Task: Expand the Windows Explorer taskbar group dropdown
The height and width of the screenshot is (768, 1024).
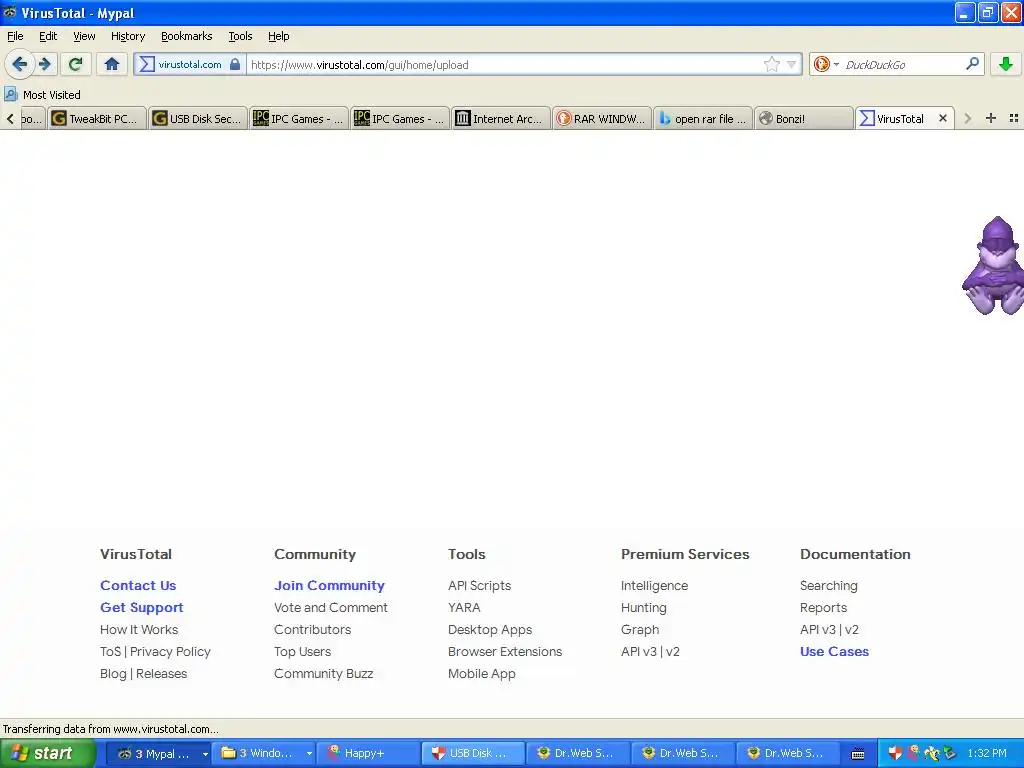Action: click(309, 753)
